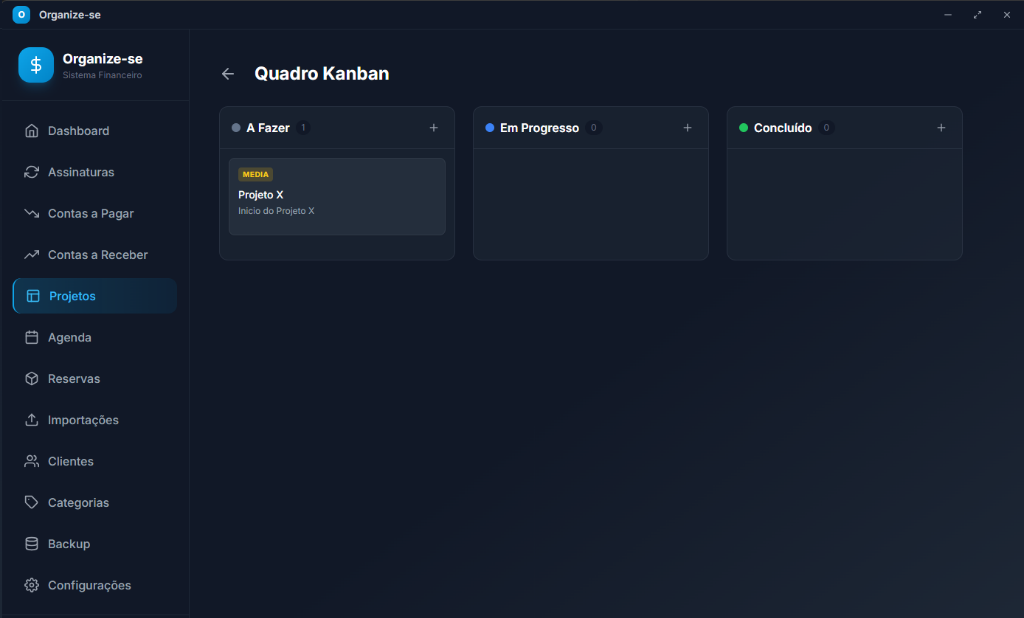Open Assinaturas from the sidebar icon
This screenshot has height=618, width=1024.
point(31,172)
